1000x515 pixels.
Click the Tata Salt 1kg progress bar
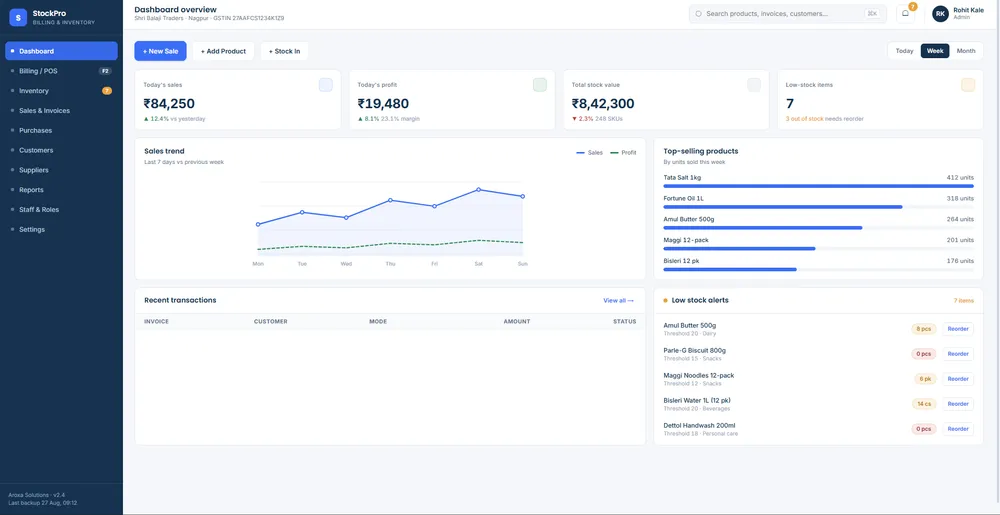(x=818, y=186)
